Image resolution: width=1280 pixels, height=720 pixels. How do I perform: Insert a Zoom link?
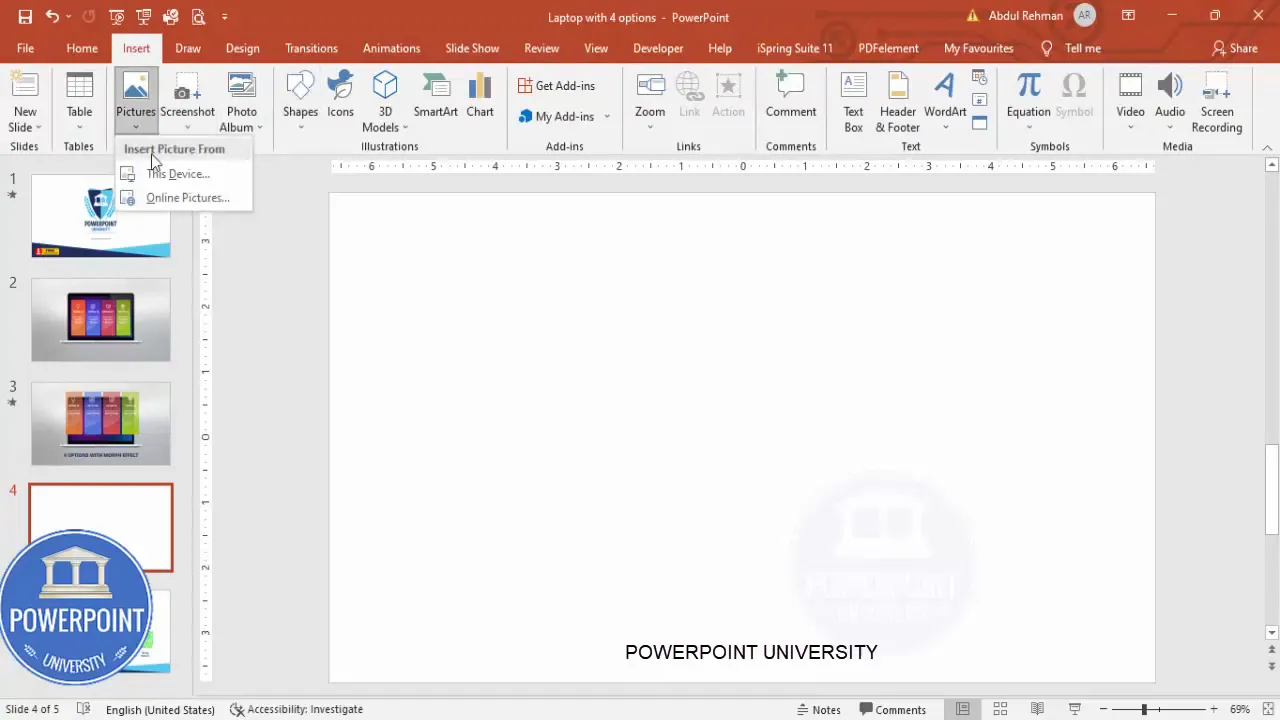[x=650, y=102]
